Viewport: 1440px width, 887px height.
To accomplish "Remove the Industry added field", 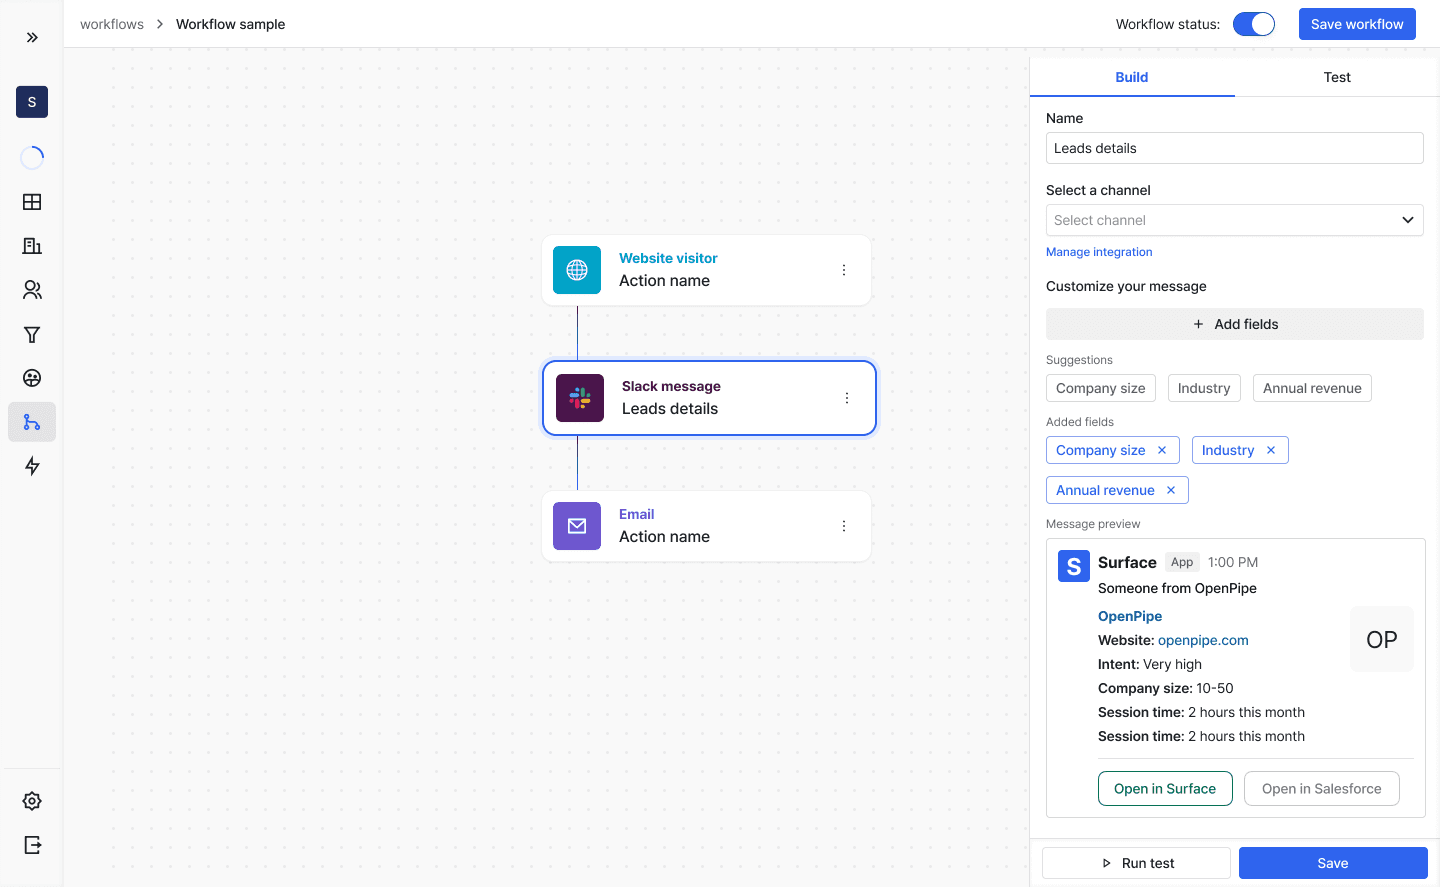I will tap(1271, 450).
